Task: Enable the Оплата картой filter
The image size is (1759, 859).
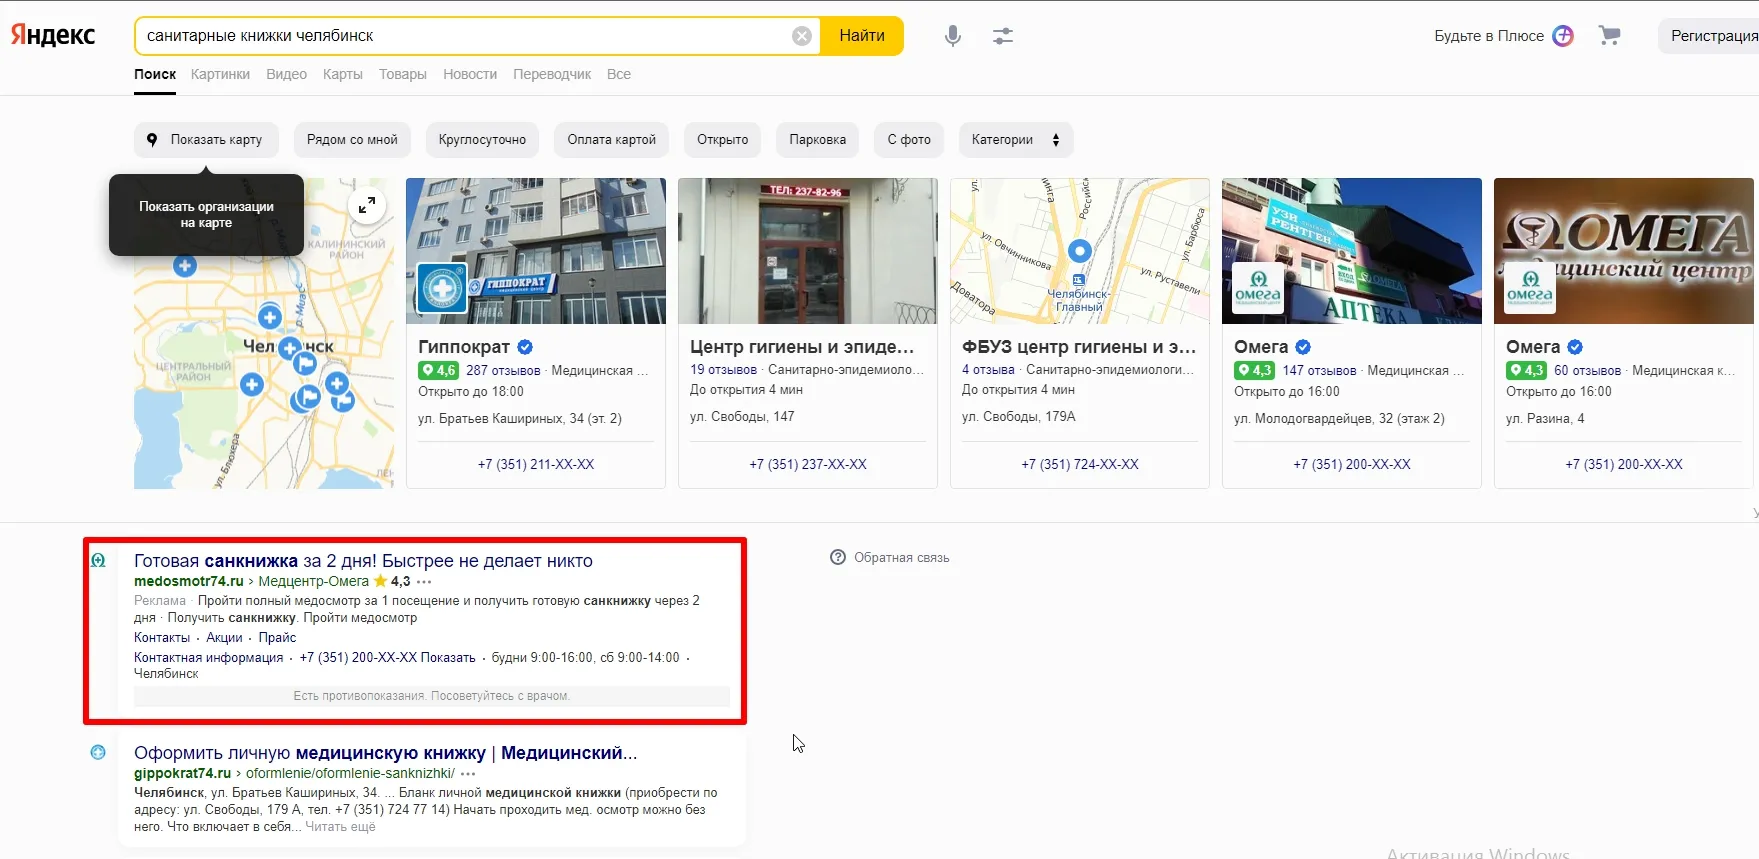Action: coord(611,140)
